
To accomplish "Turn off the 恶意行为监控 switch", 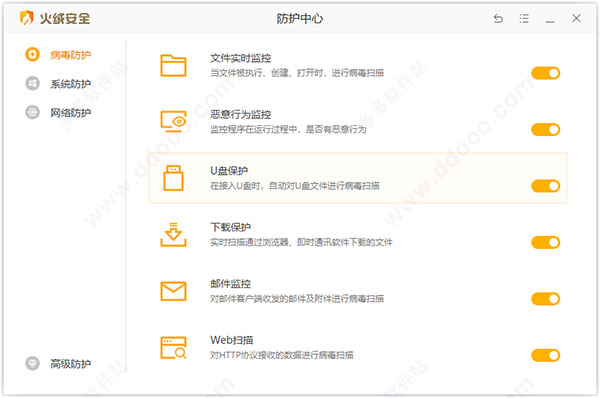I will [x=546, y=129].
